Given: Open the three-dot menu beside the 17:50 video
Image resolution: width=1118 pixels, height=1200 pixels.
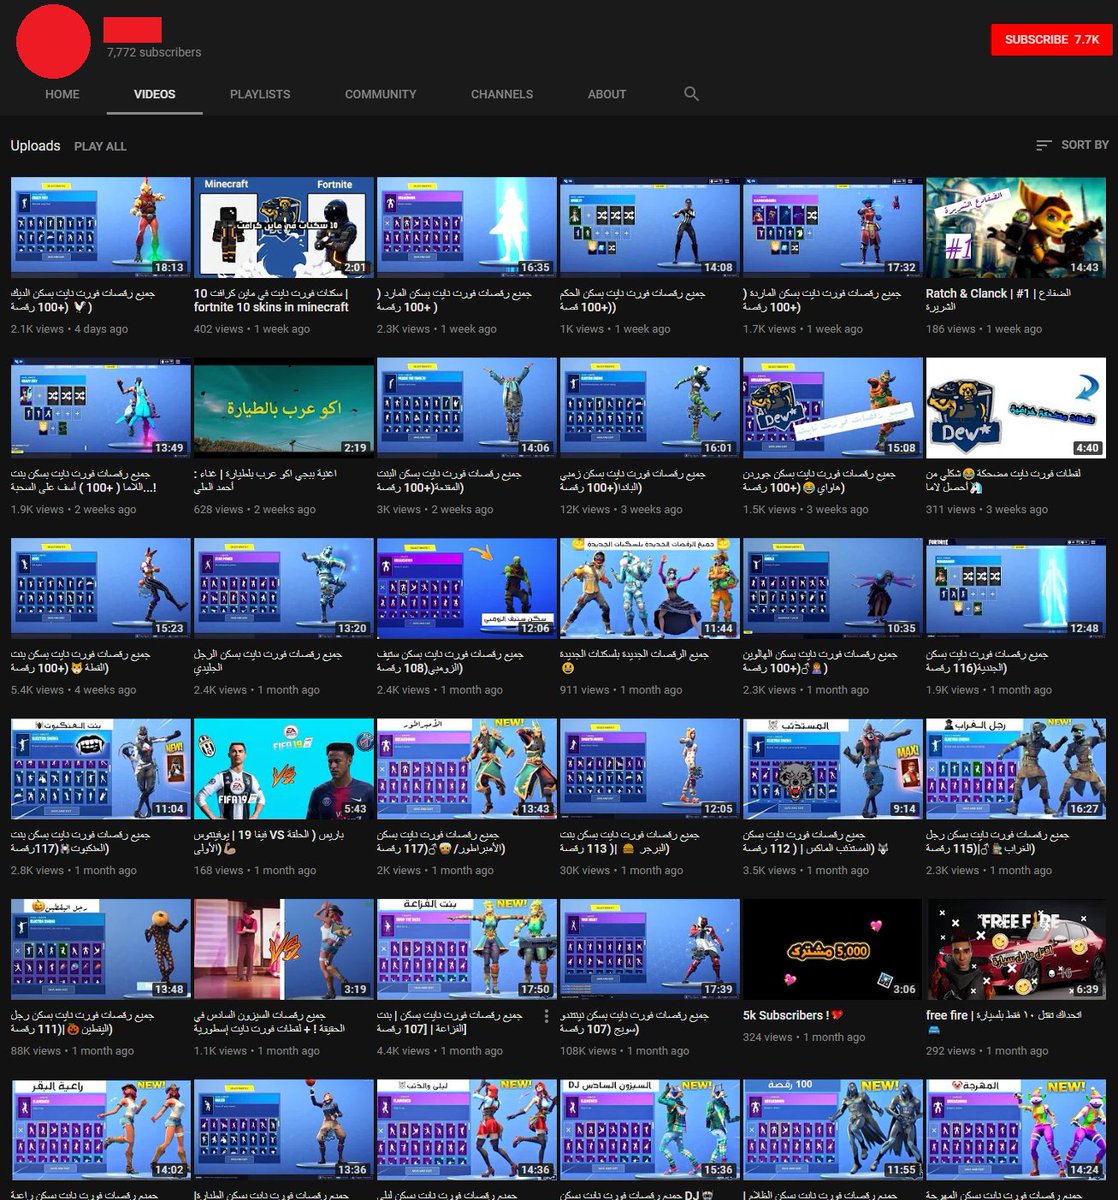Looking at the screenshot, I should pyautogui.click(x=546, y=1016).
